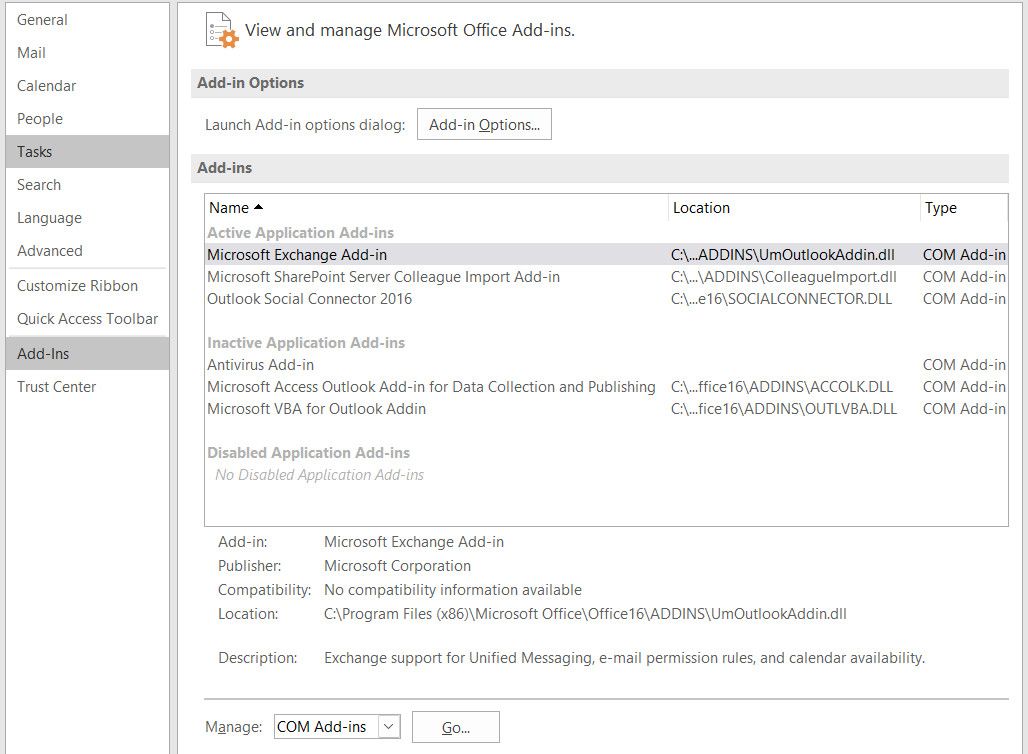This screenshot has width=1028, height=754.
Task: Switch to the General options tab
Action: (42, 20)
